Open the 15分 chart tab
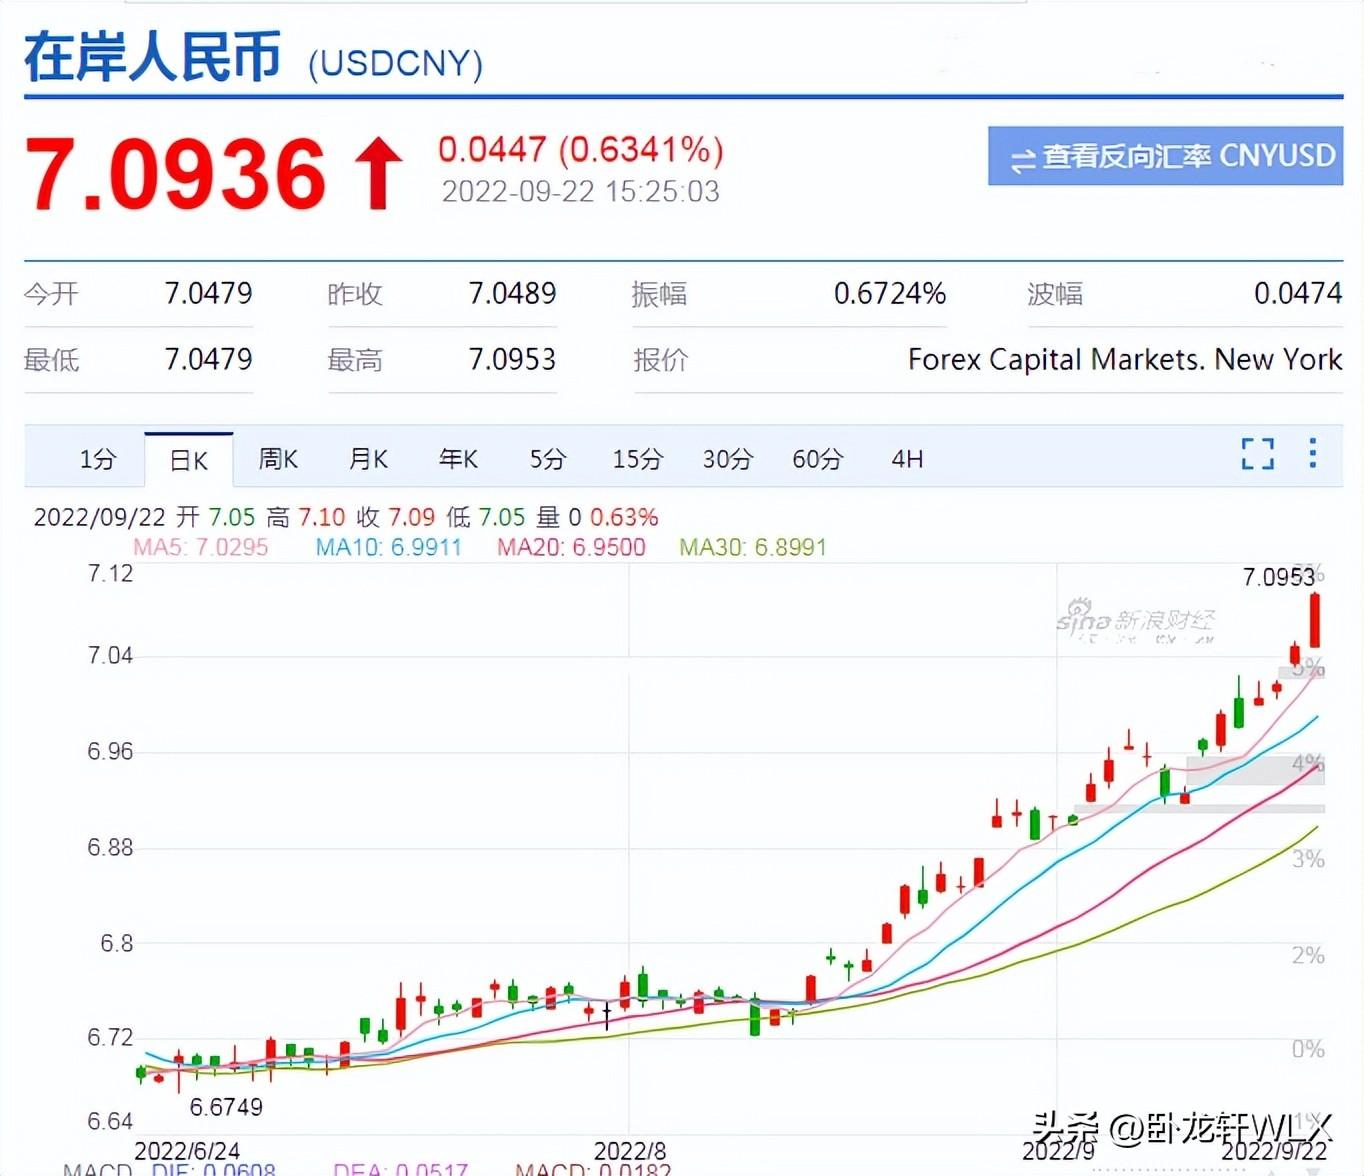 638,459
